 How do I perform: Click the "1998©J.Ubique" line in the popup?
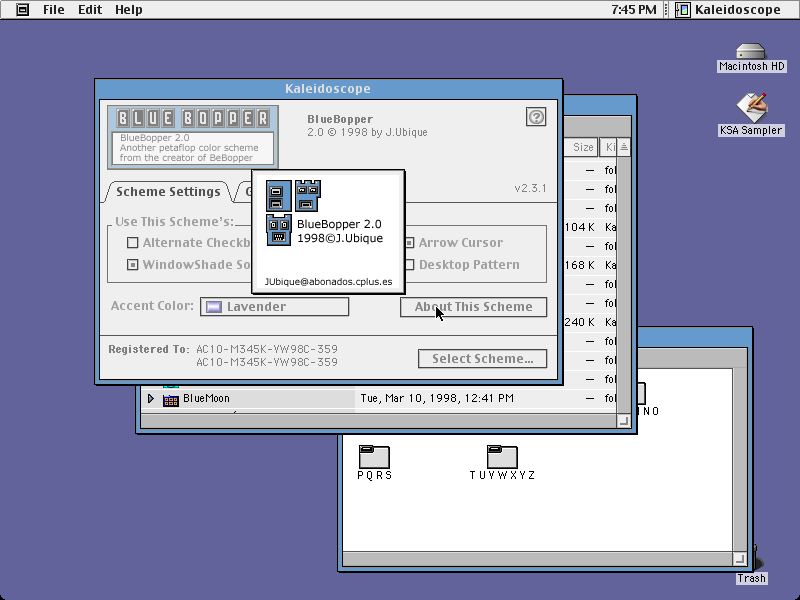[340, 238]
